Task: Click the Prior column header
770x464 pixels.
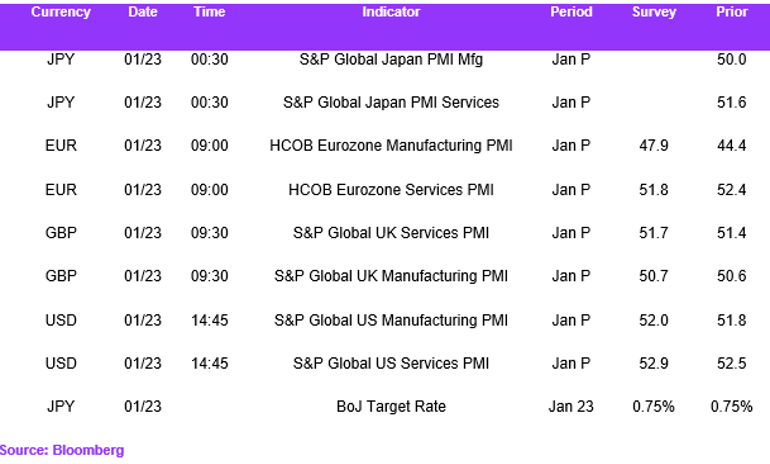Action: pyautogui.click(x=732, y=12)
